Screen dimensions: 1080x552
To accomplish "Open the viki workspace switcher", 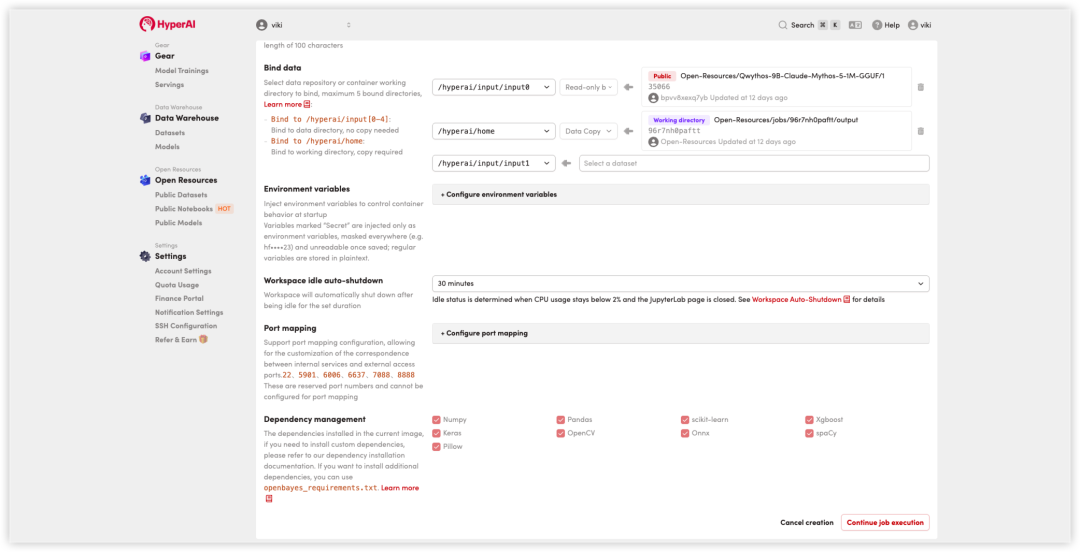I will [304, 25].
